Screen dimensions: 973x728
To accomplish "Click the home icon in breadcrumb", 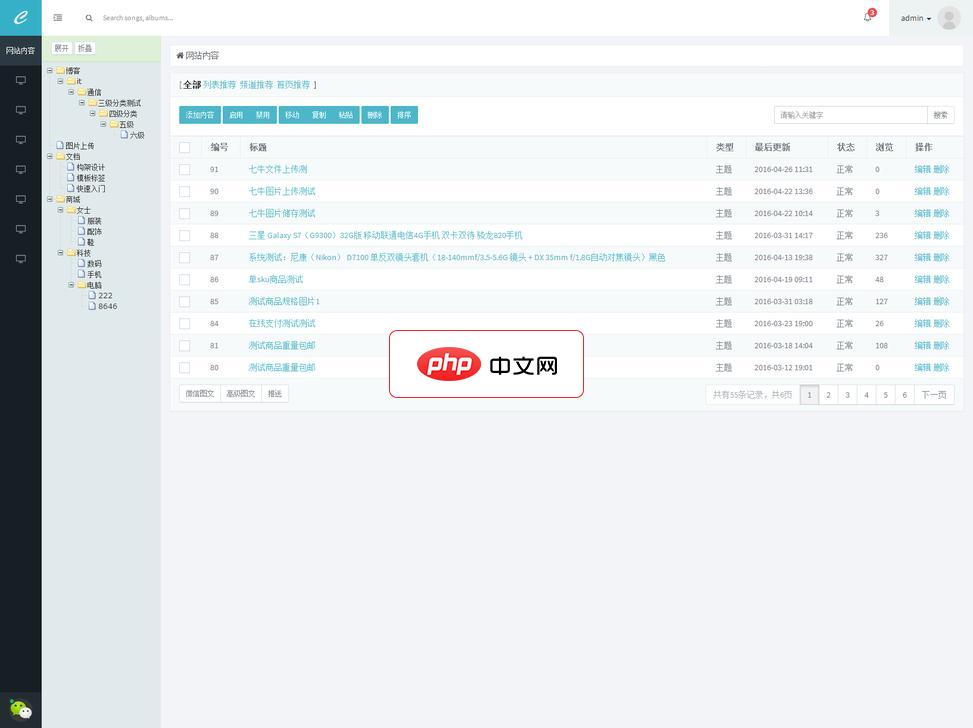I will 180,55.
